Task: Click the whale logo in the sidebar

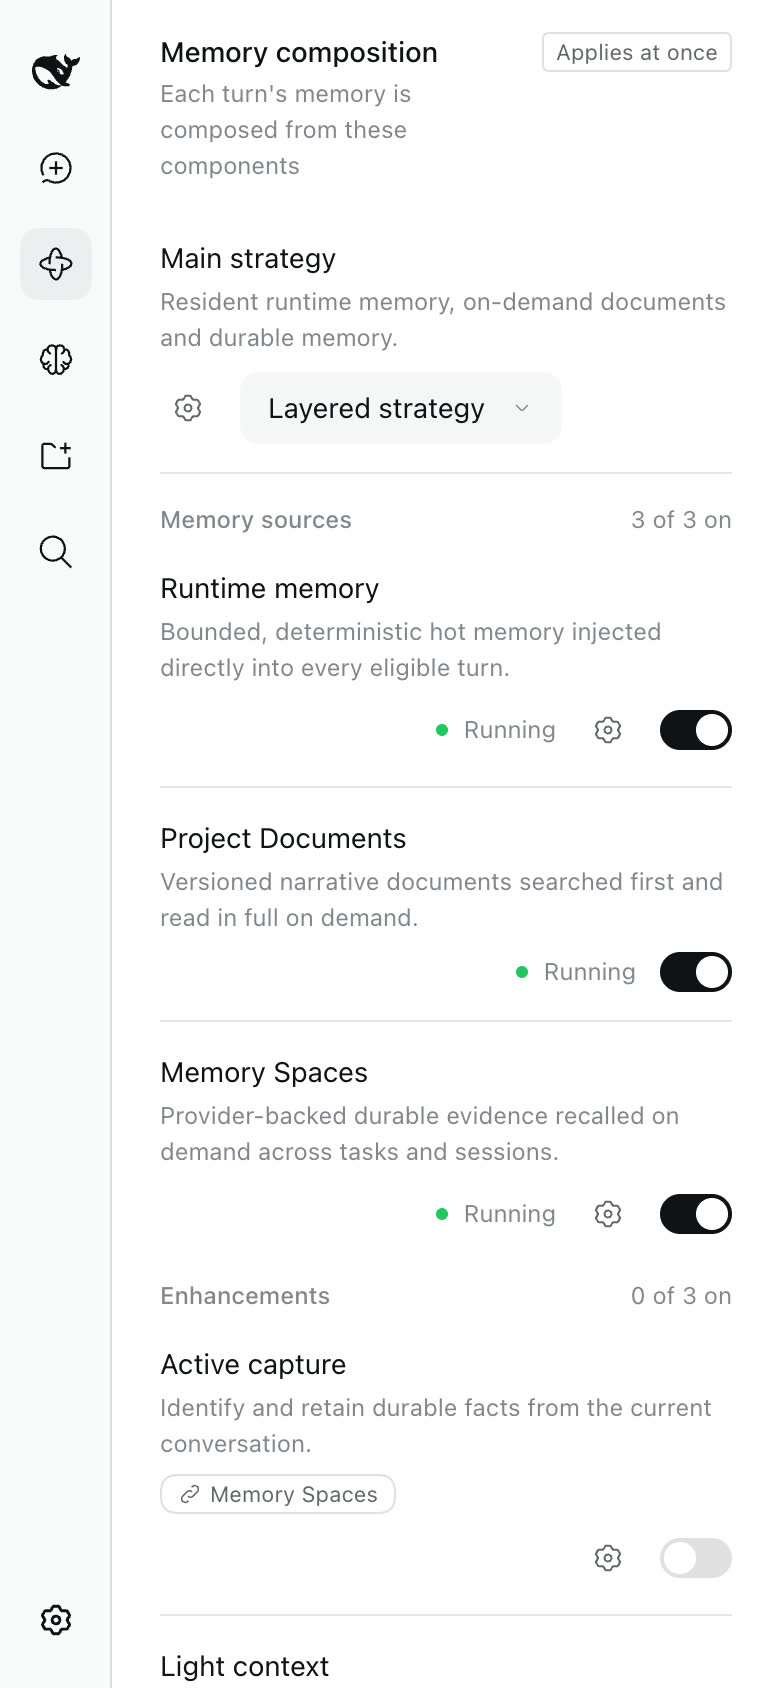Action: click(x=56, y=71)
